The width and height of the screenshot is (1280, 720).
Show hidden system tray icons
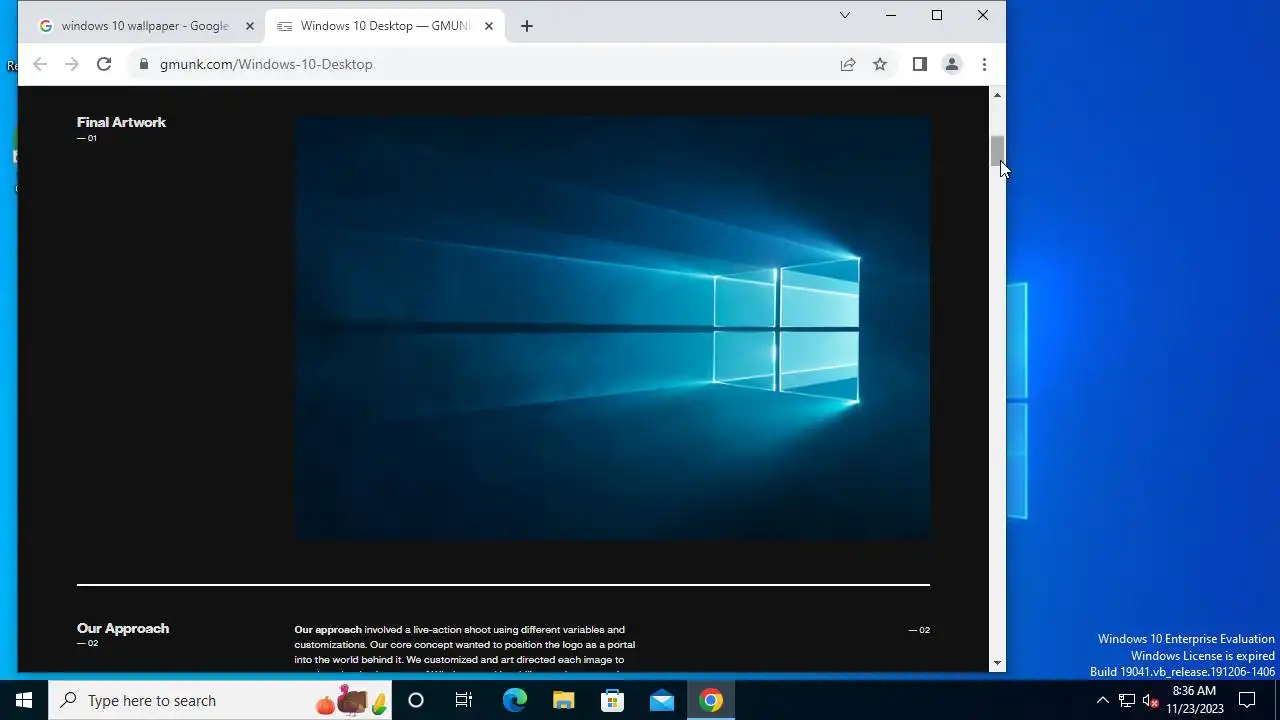1103,700
